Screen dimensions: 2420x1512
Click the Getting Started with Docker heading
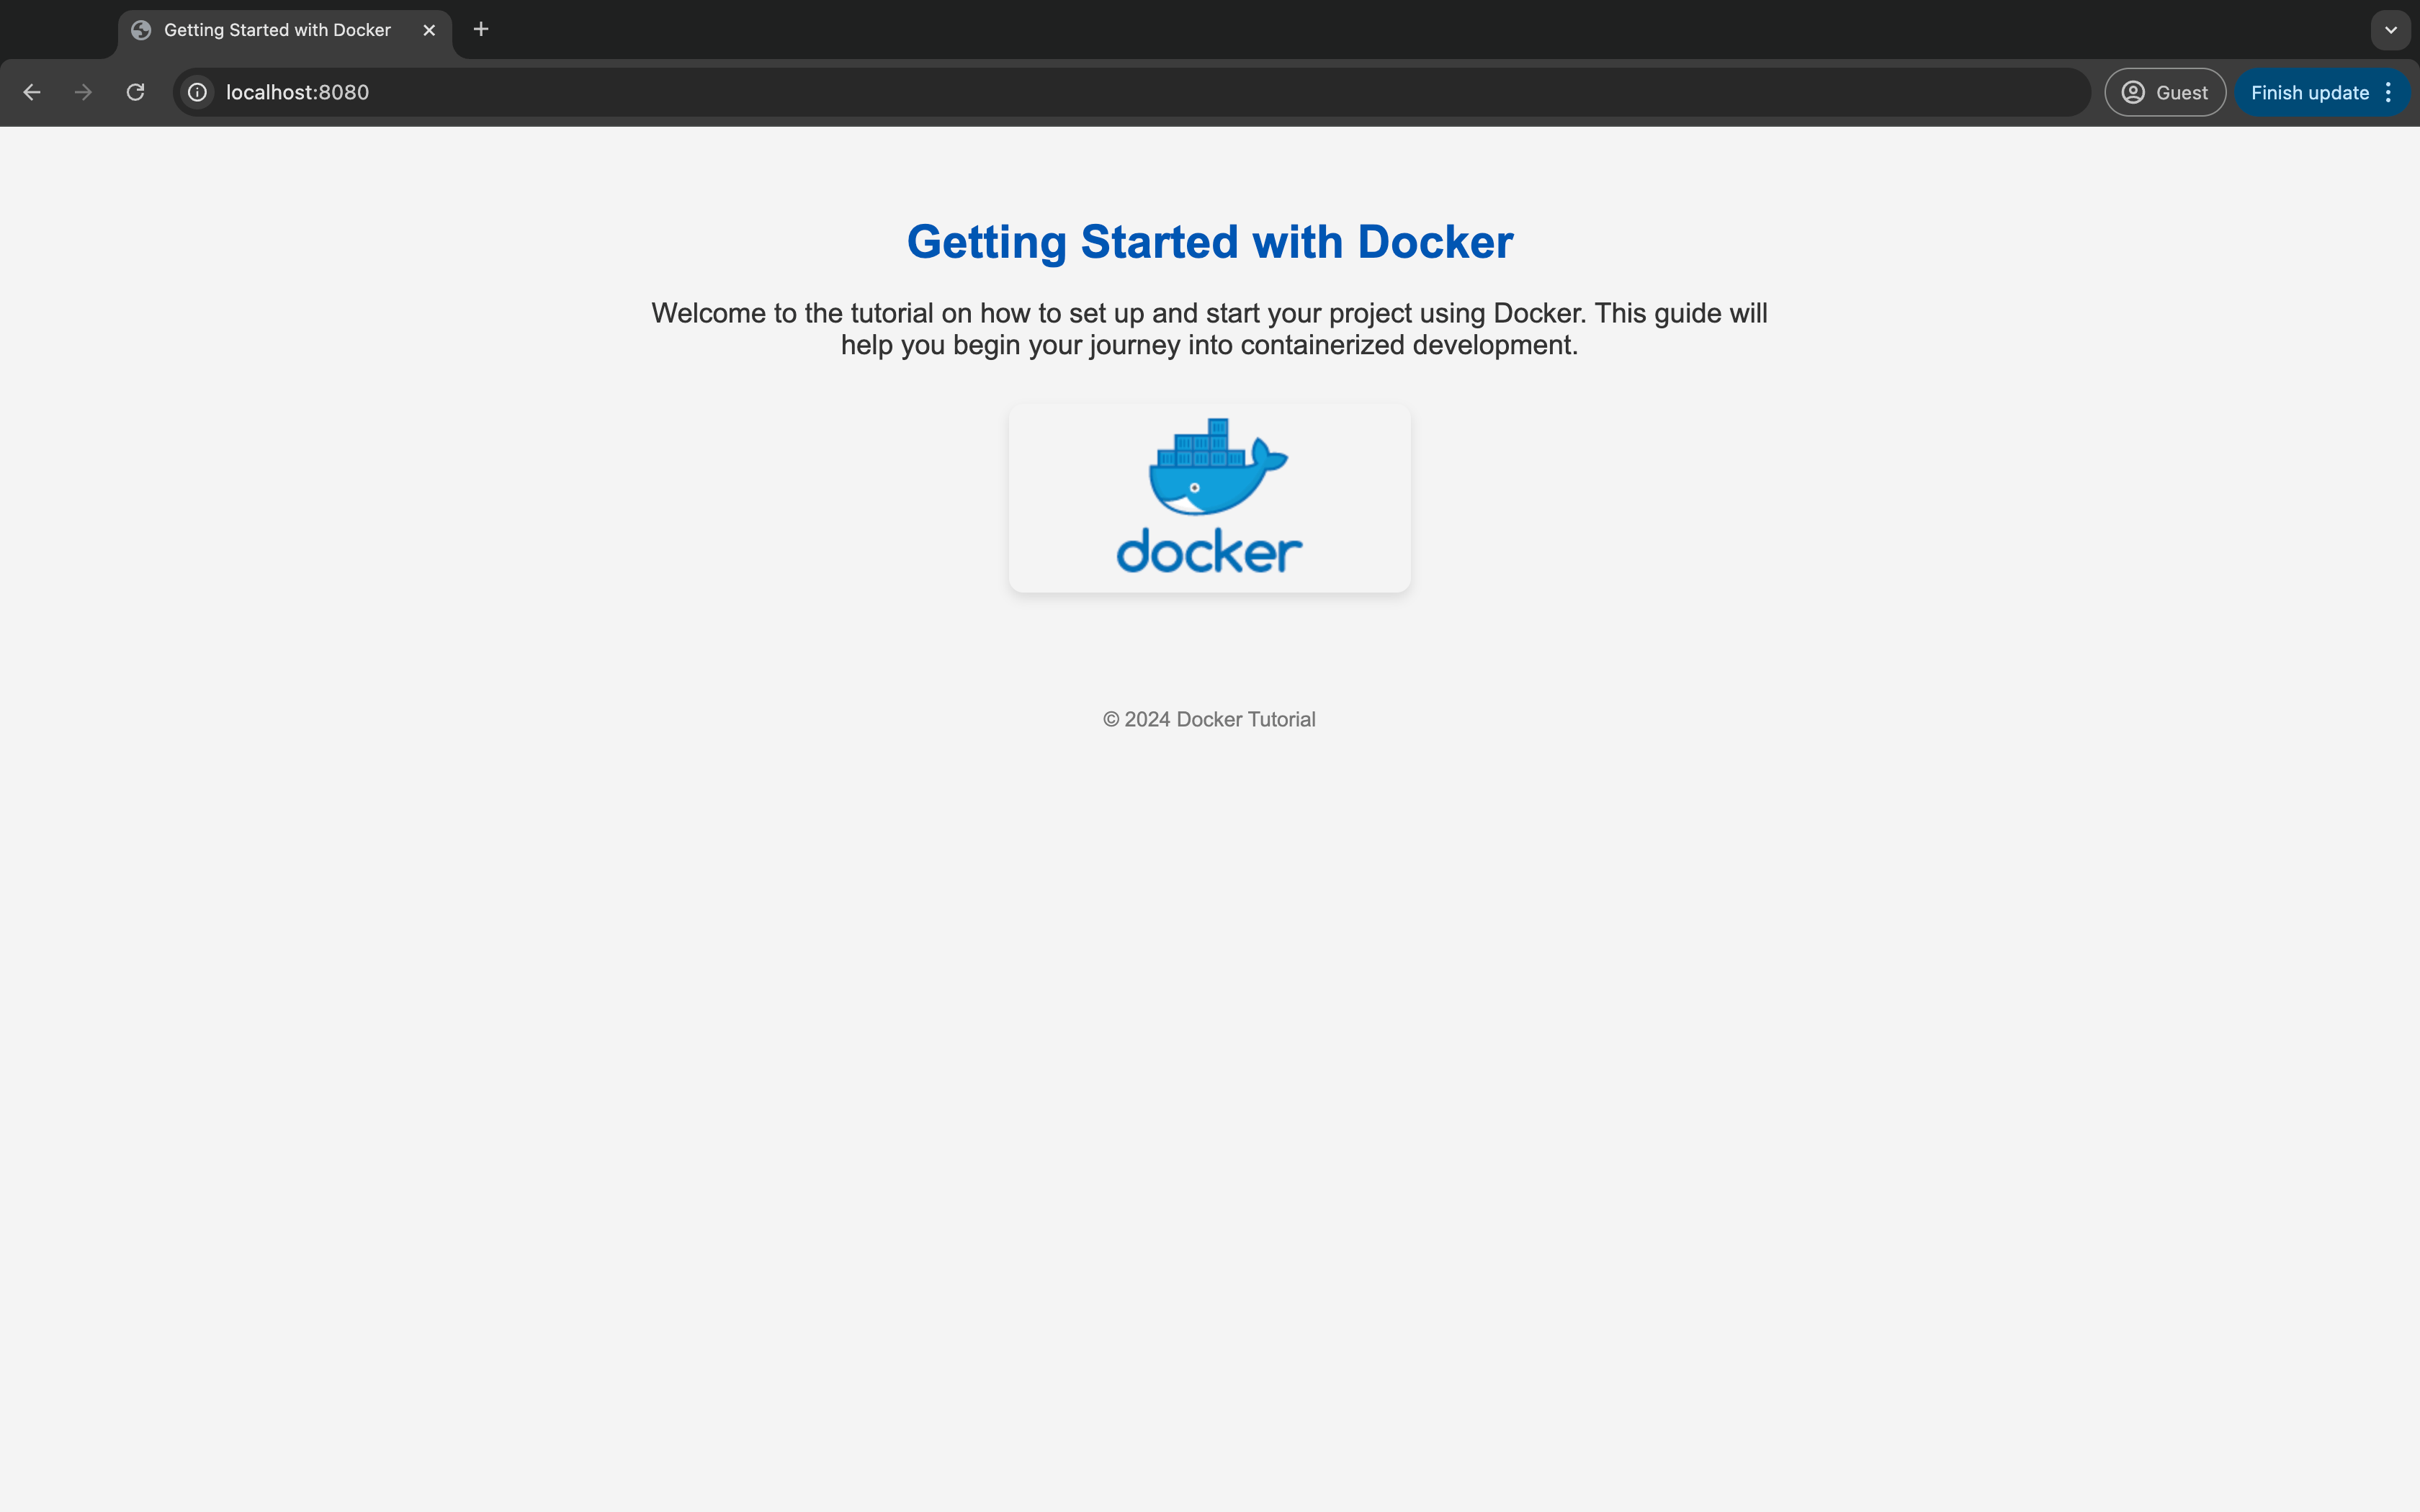coord(1209,241)
